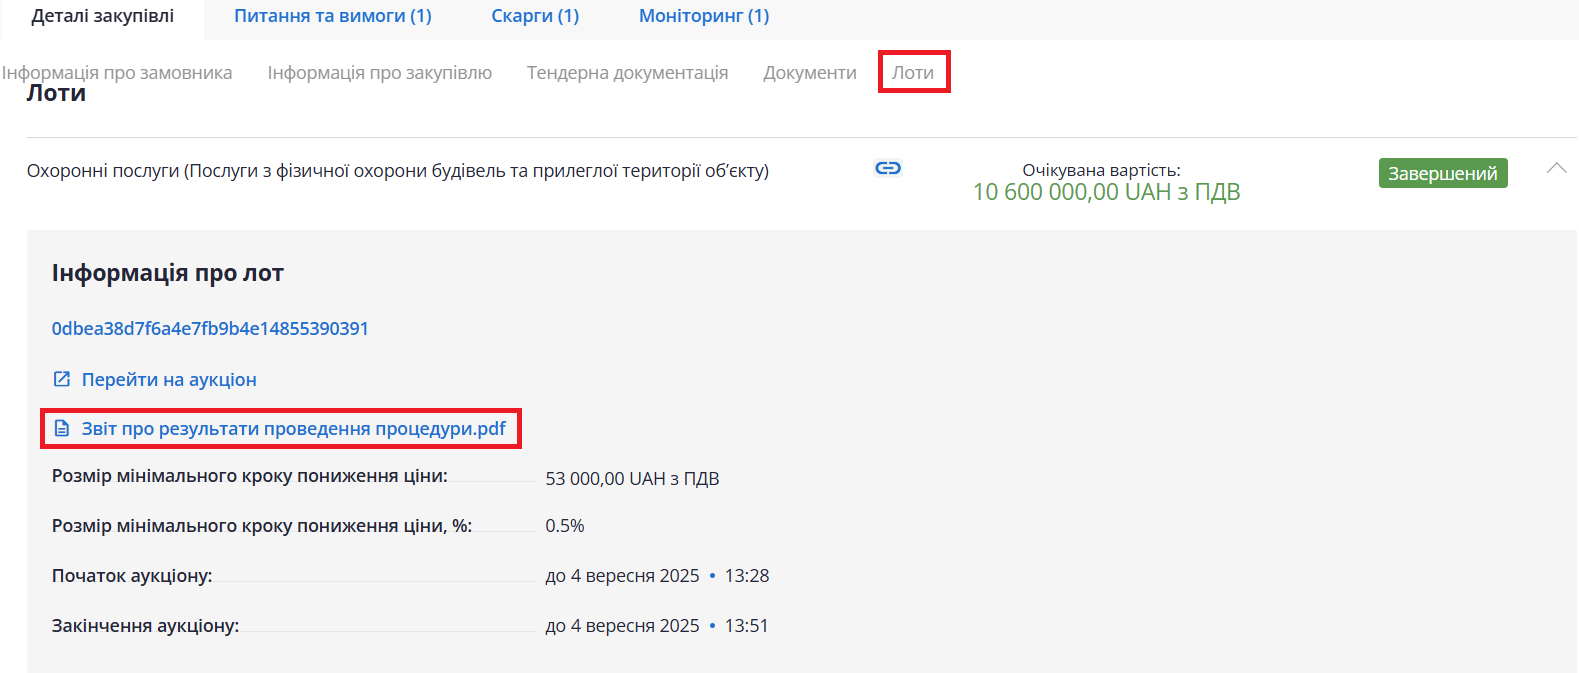This screenshot has width=1579, height=673.
Task: Jump to Інформація про замовника section
Action: 117,73
